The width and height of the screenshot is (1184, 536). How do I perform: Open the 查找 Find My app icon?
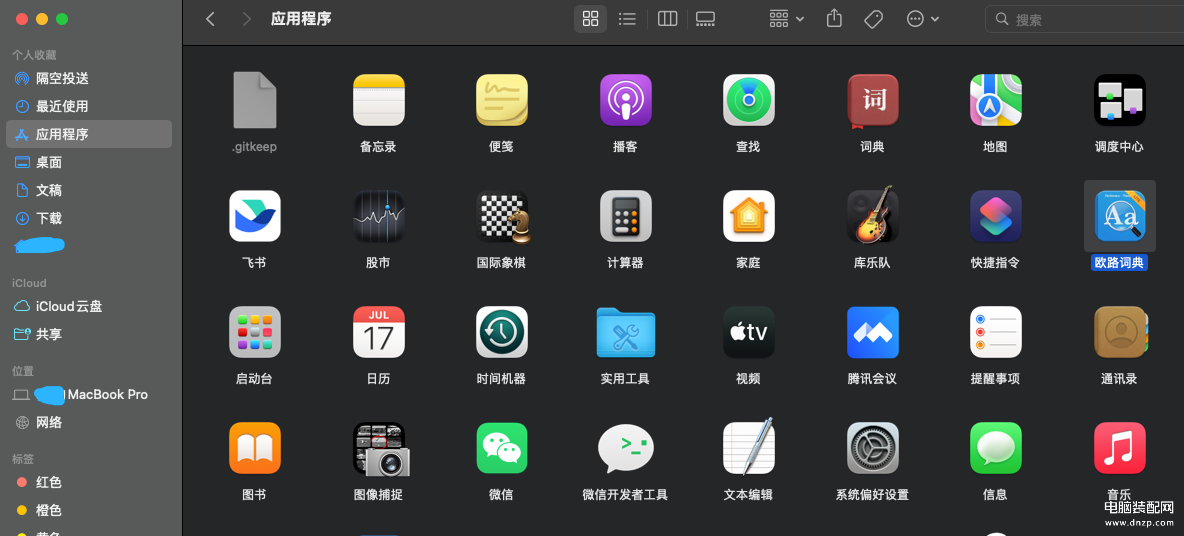point(748,100)
